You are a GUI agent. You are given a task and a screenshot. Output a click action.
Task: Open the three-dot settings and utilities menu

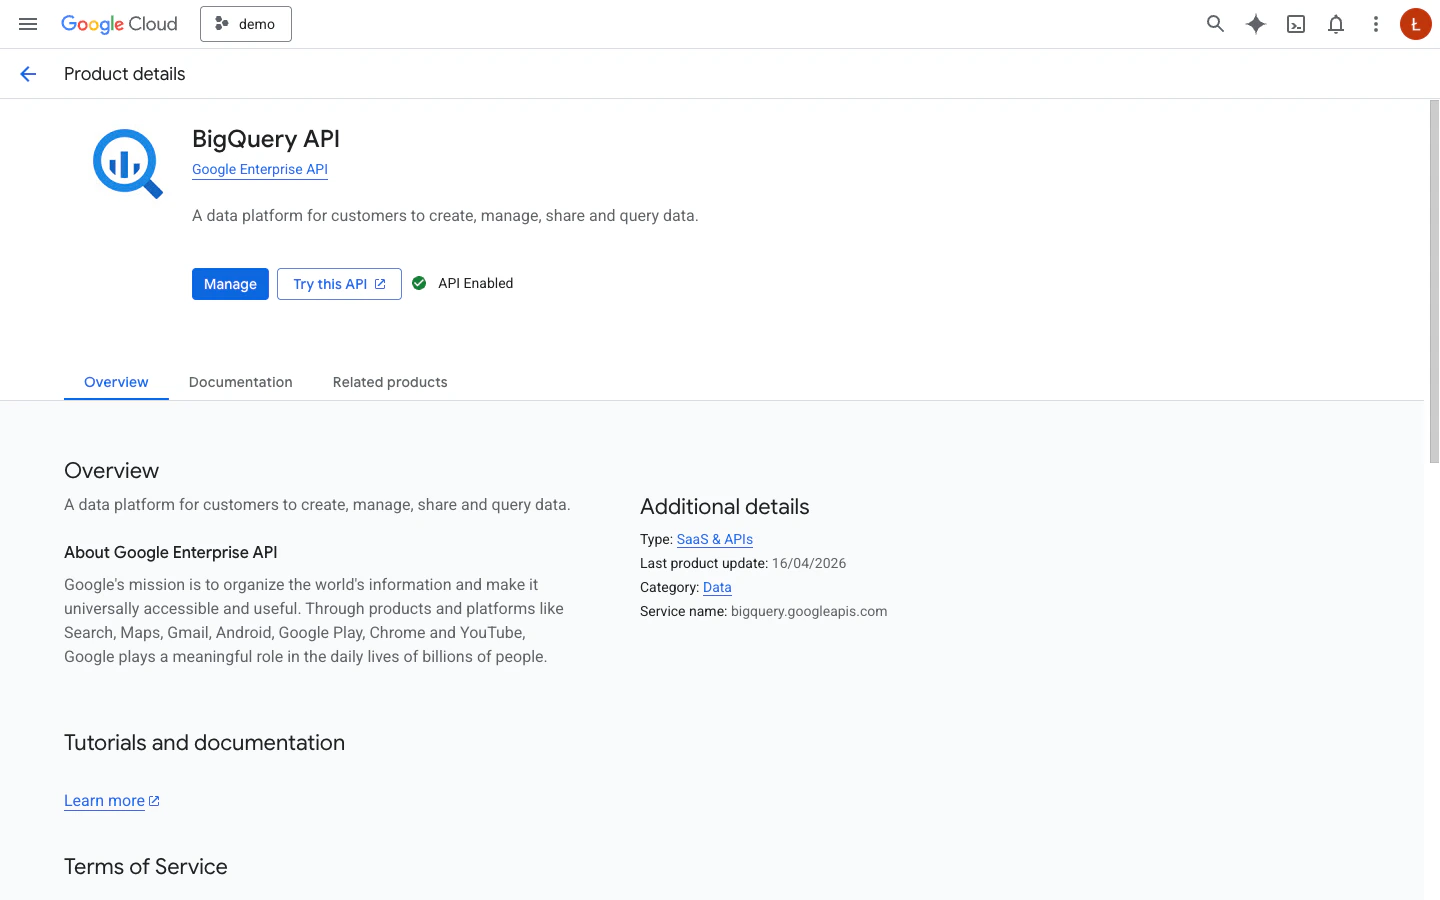(x=1376, y=24)
